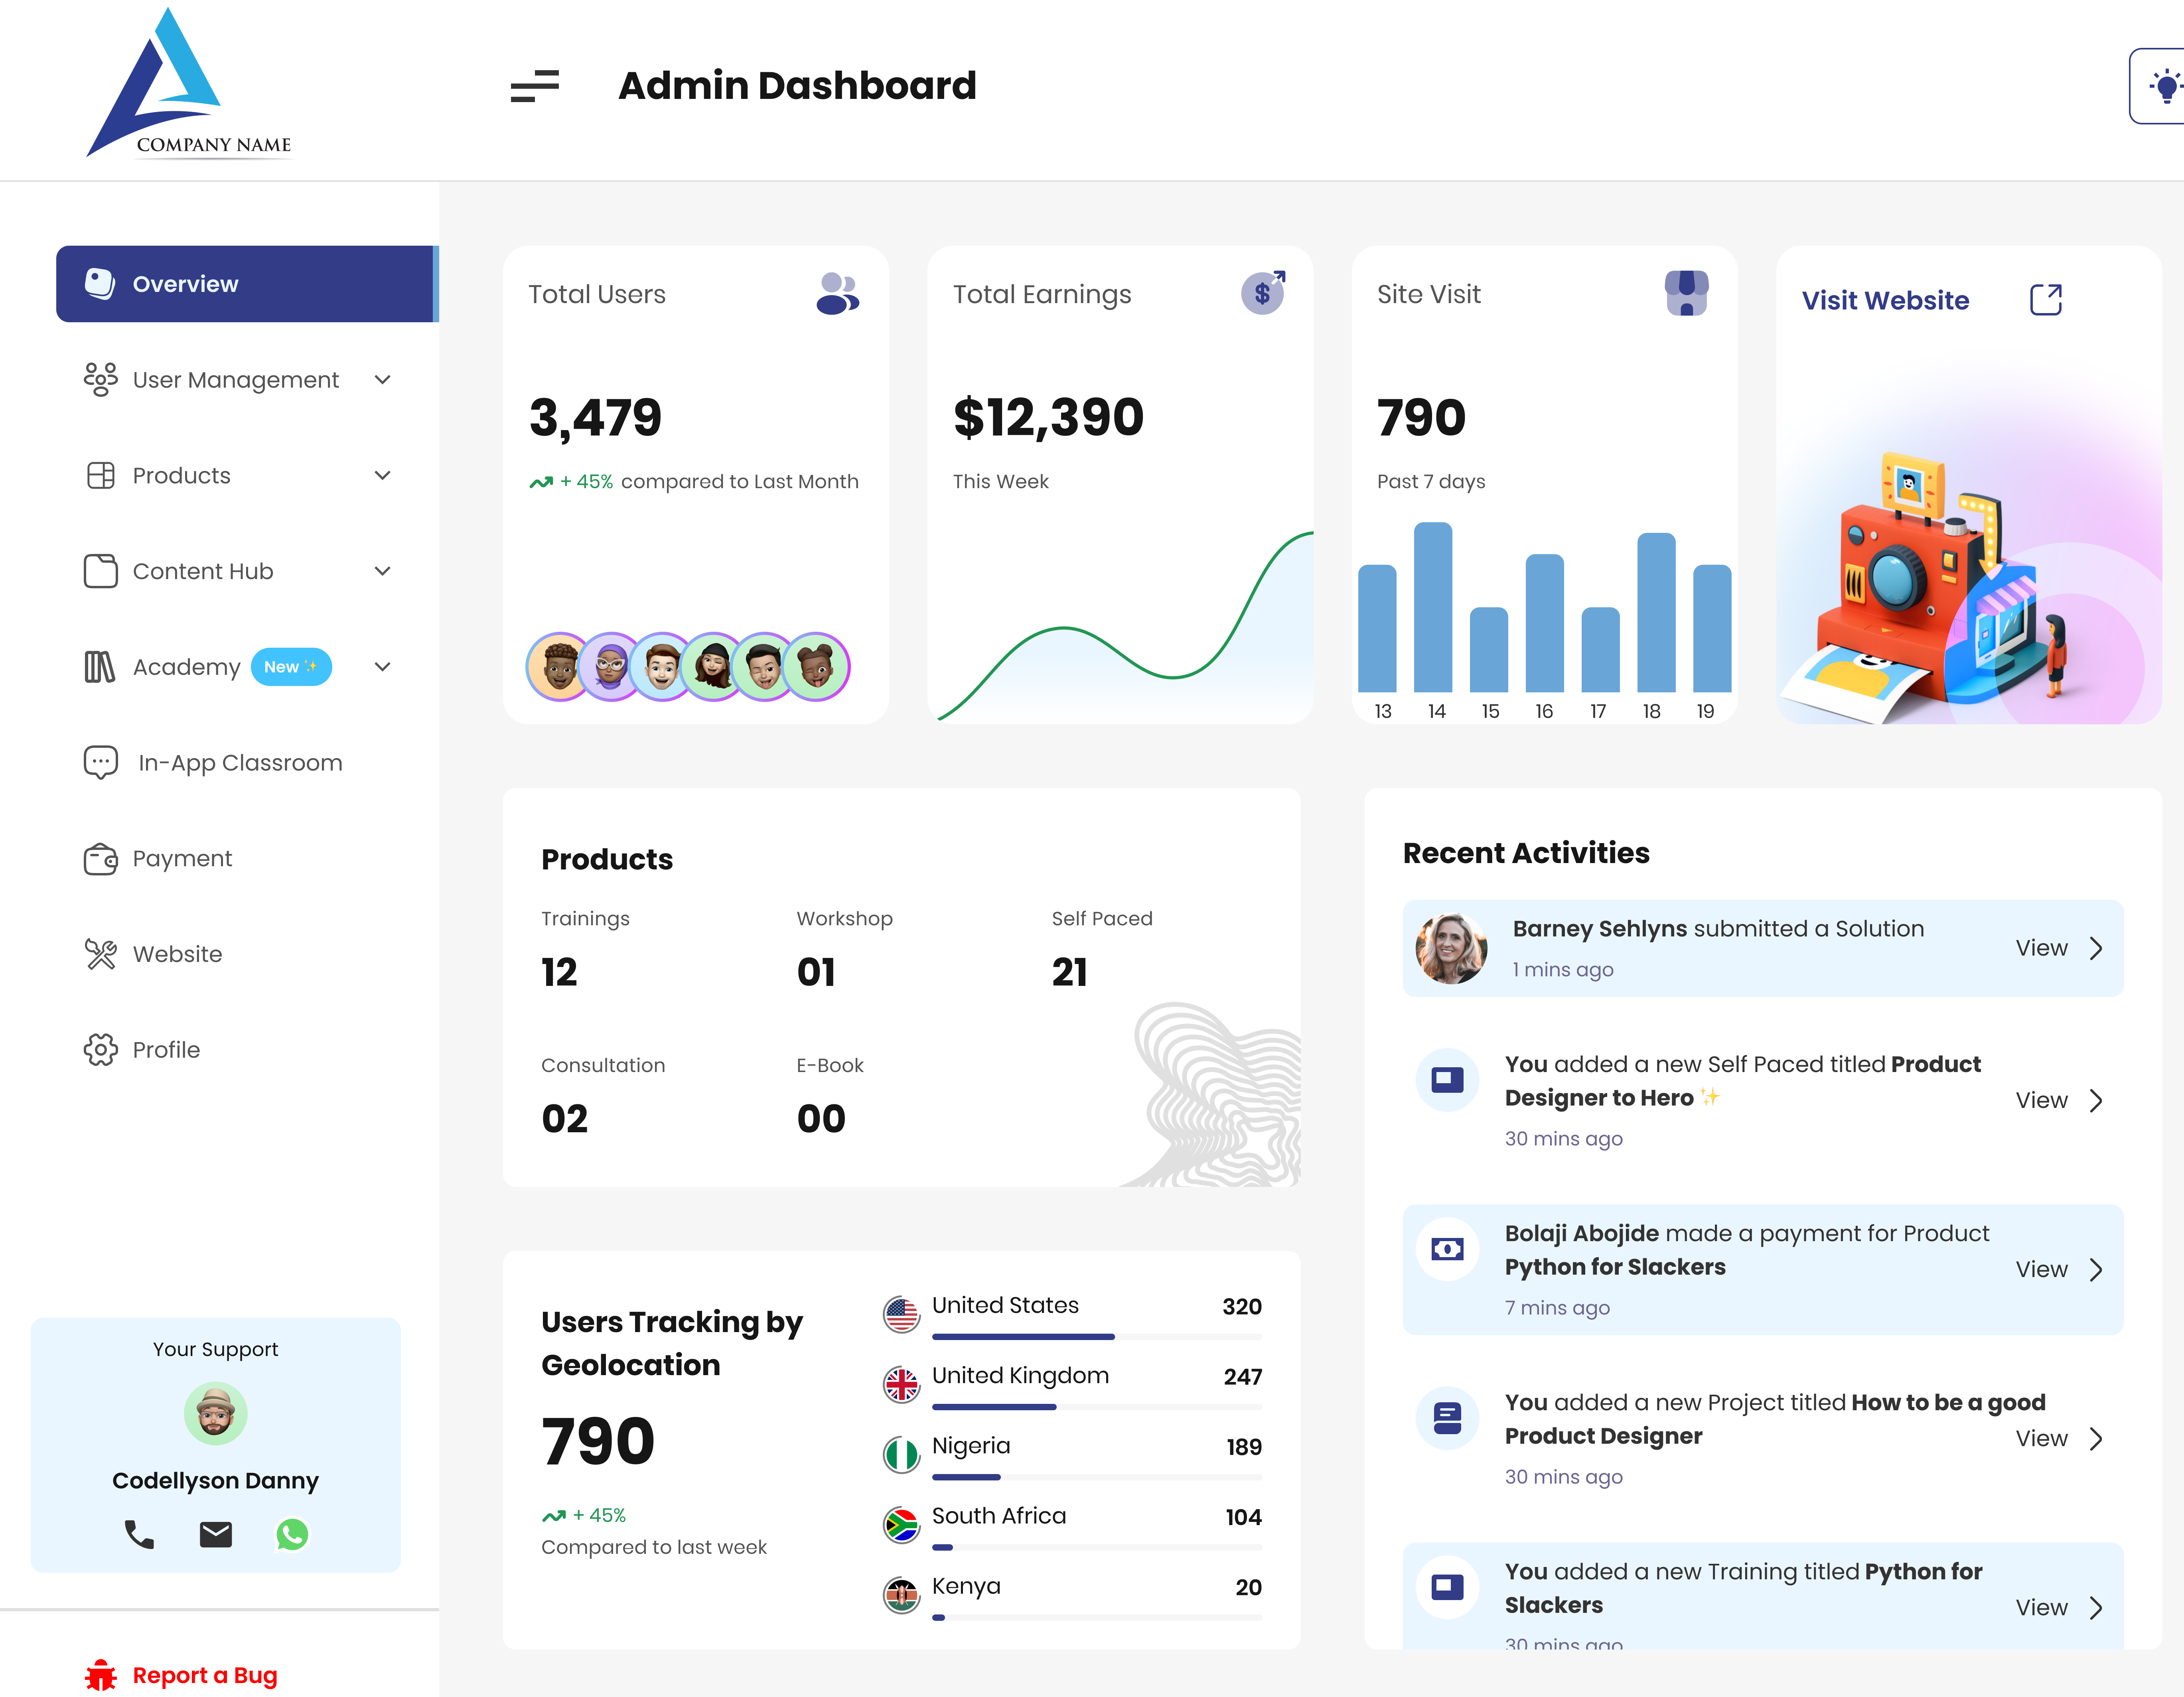
Task: Open WhatsApp support chat icon
Action: 292,1533
